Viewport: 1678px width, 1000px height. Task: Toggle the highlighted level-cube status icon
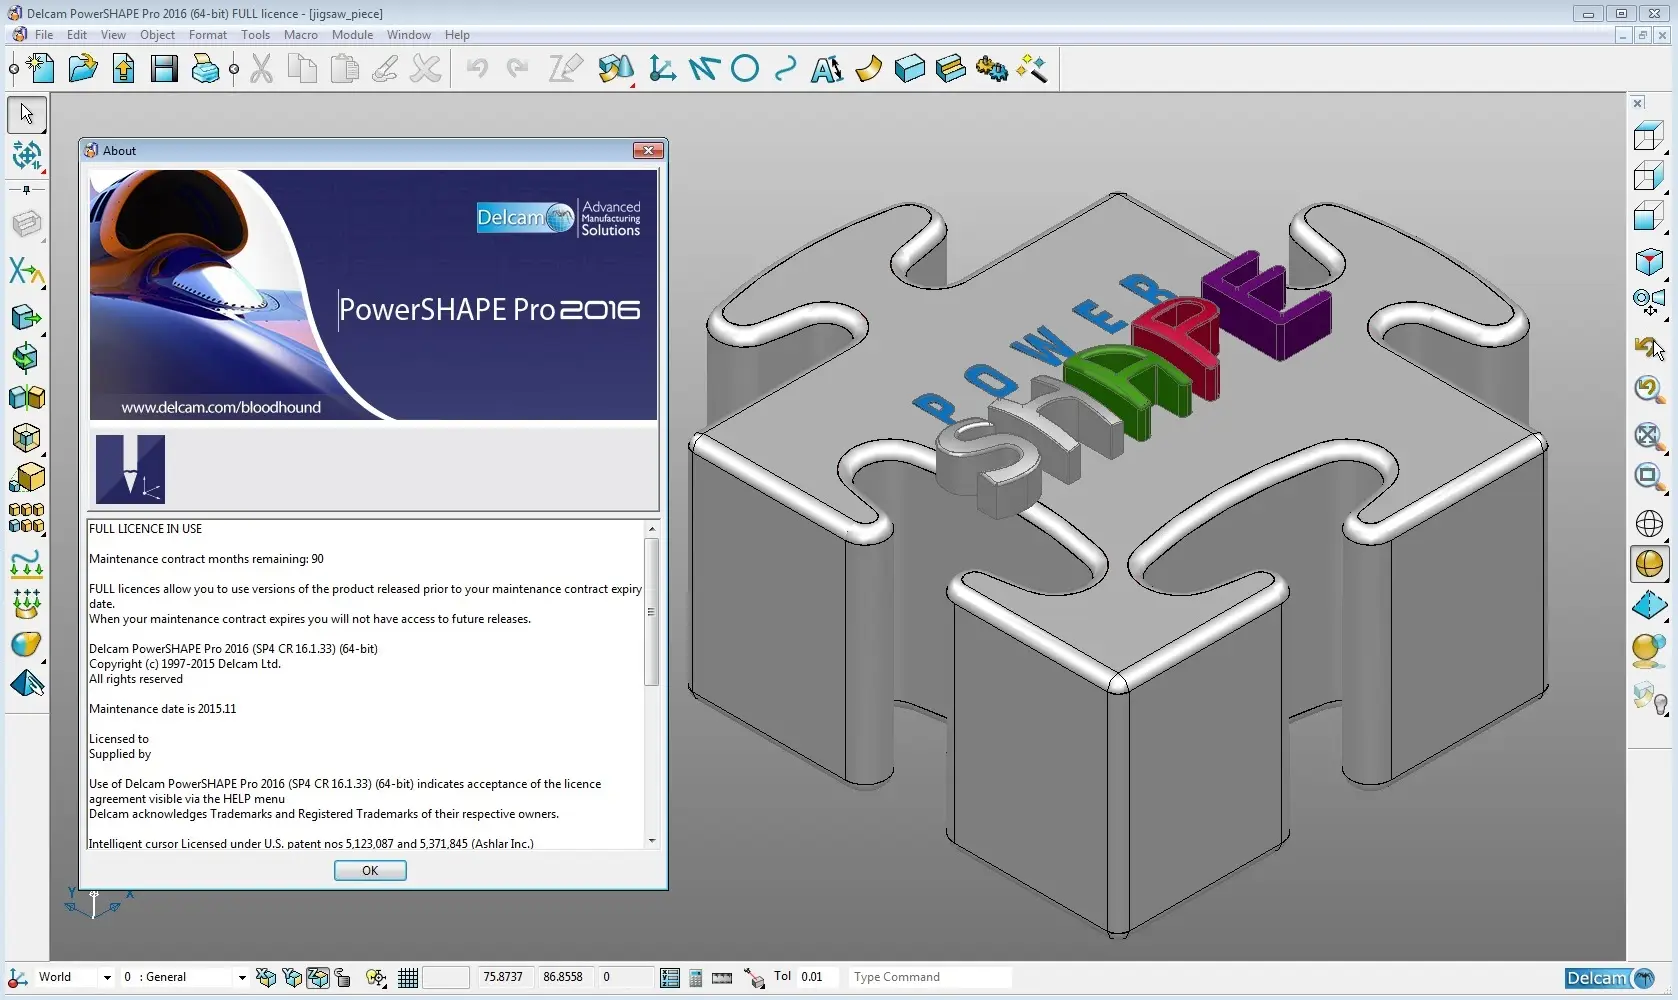tap(318, 978)
